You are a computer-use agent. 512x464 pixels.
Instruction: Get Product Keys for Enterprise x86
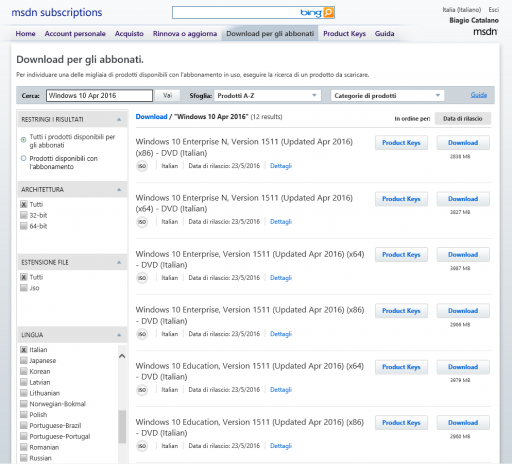click(x=401, y=311)
